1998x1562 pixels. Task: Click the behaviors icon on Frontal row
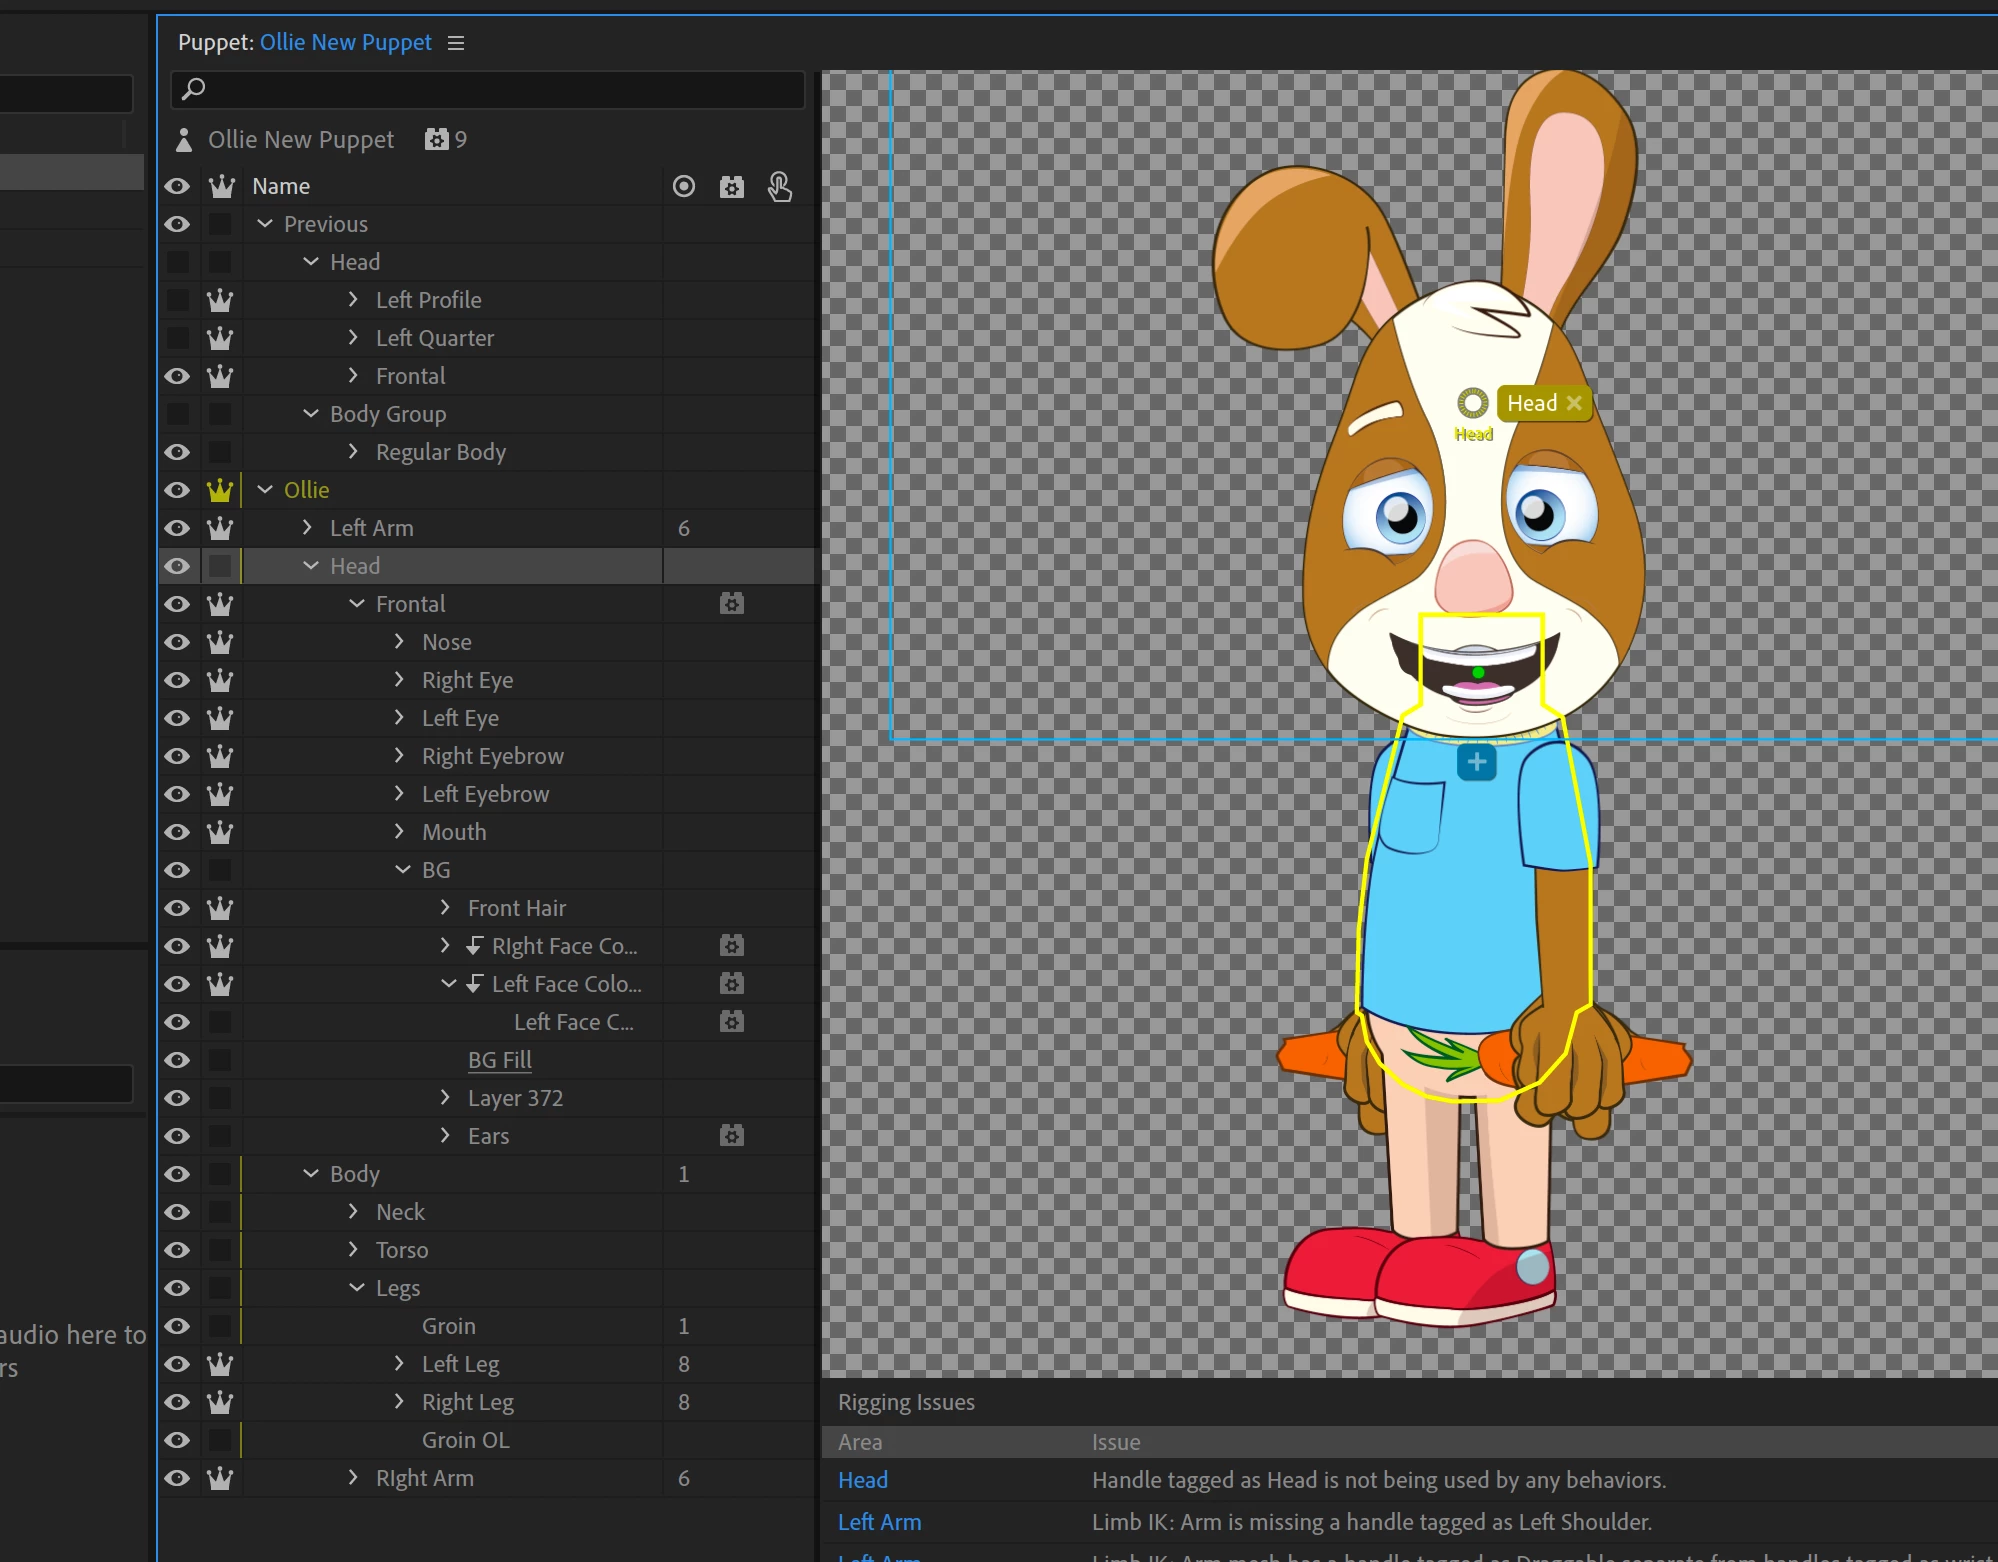pyautogui.click(x=732, y=604)
